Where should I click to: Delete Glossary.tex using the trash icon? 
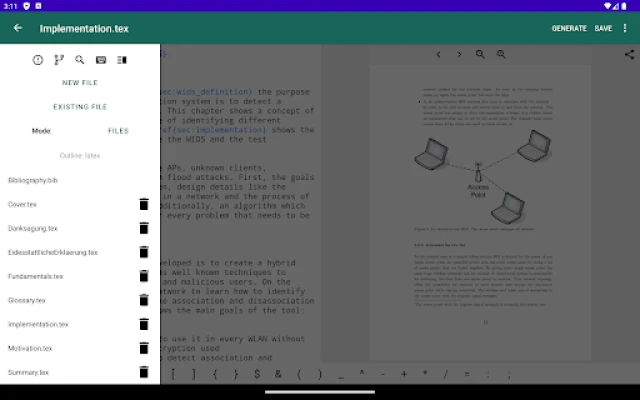pyautogui.click(x=143, y=300)
